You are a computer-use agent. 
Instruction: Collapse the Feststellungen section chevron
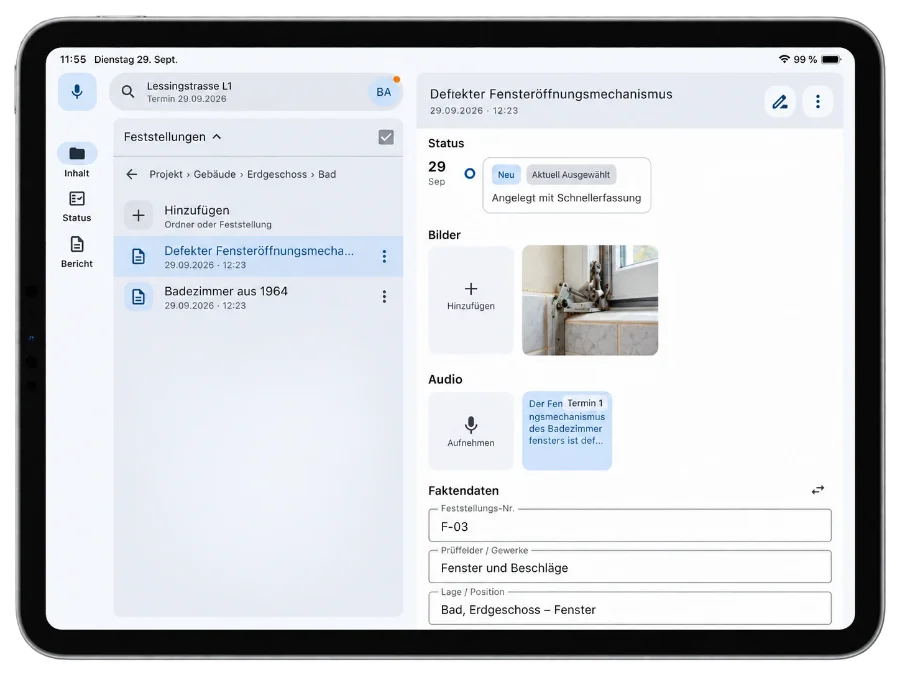[x=217, y=137]
